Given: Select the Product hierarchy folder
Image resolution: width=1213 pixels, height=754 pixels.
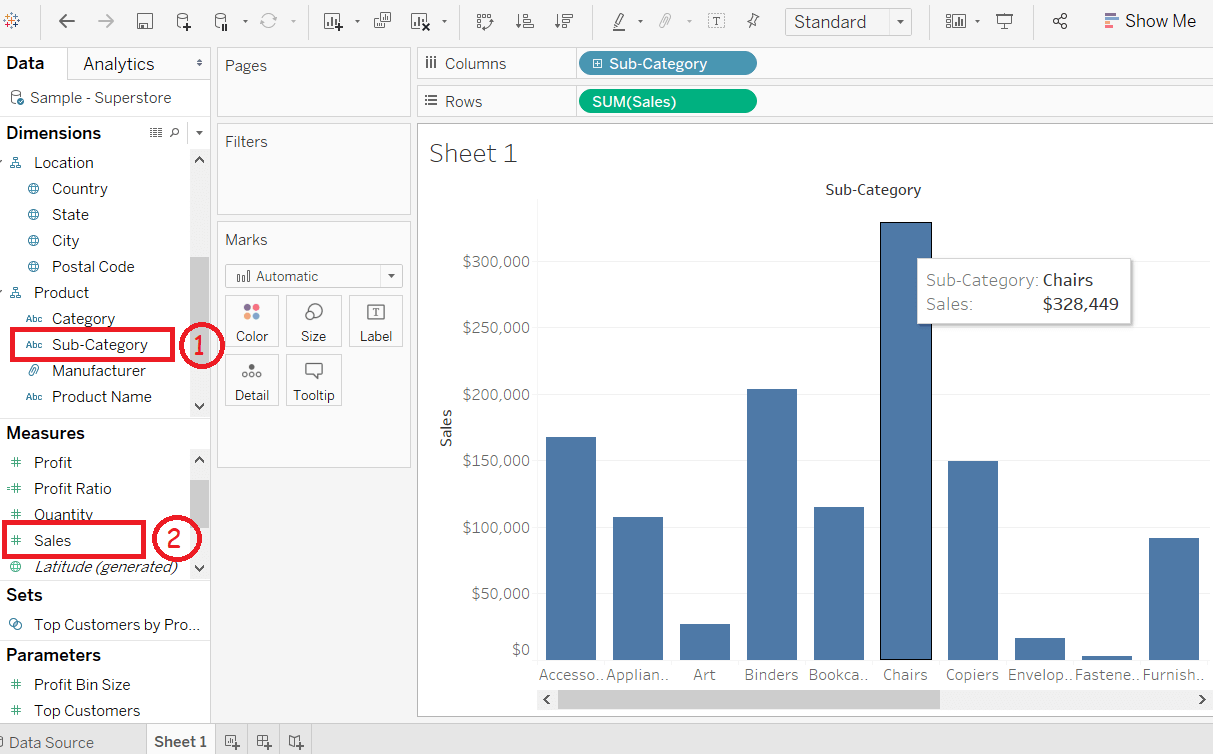Looking at the screenshot, I should (x=61, y=292).
